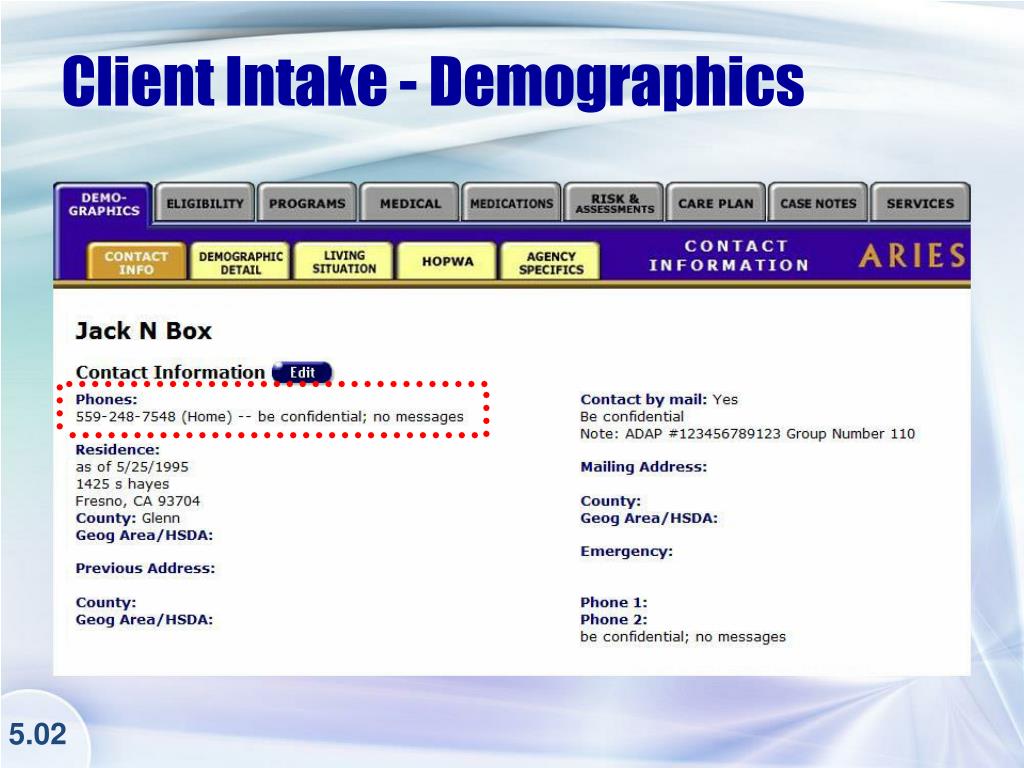This screenshot has width=1024, height=768.
Task: Click the street address 1425 s hayes
Action: click(x=122, y=484)
